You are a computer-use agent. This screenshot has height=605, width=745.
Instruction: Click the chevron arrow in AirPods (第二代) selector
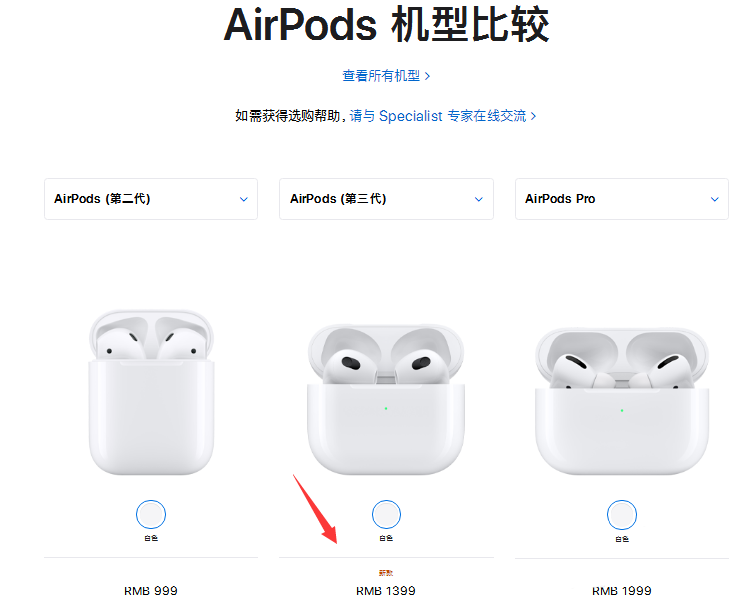pos(244,200)
